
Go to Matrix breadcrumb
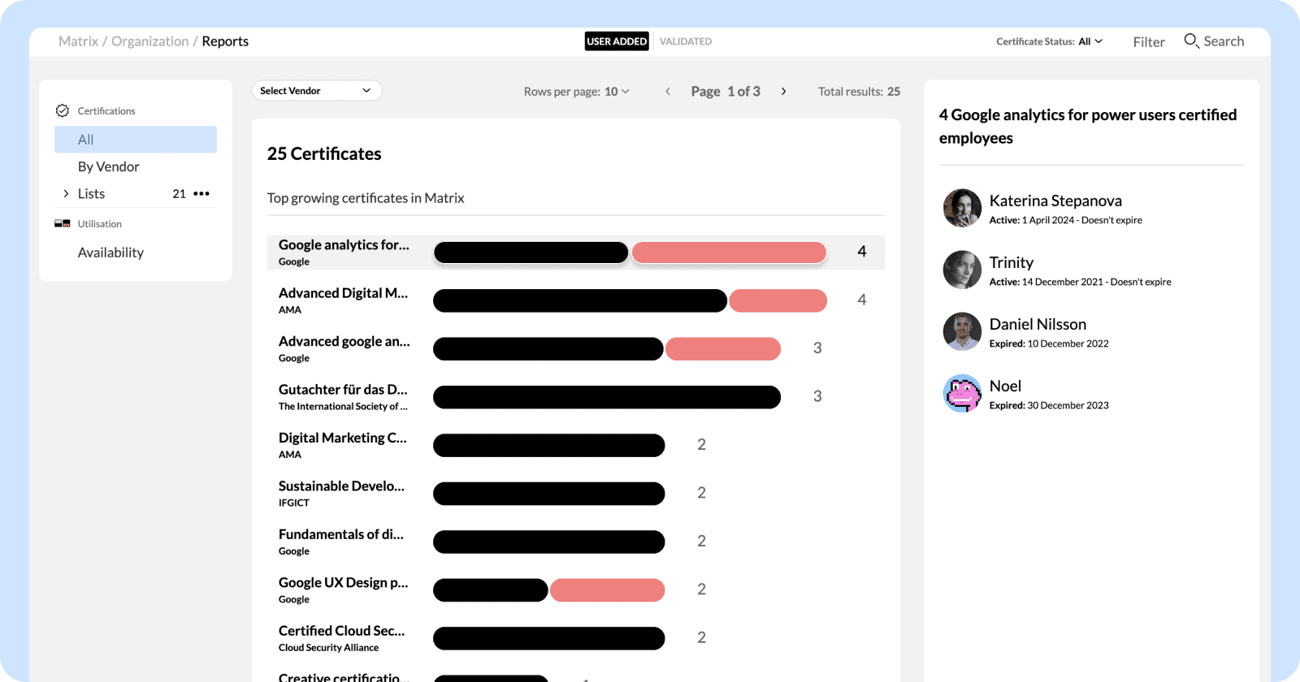point(78,41)
